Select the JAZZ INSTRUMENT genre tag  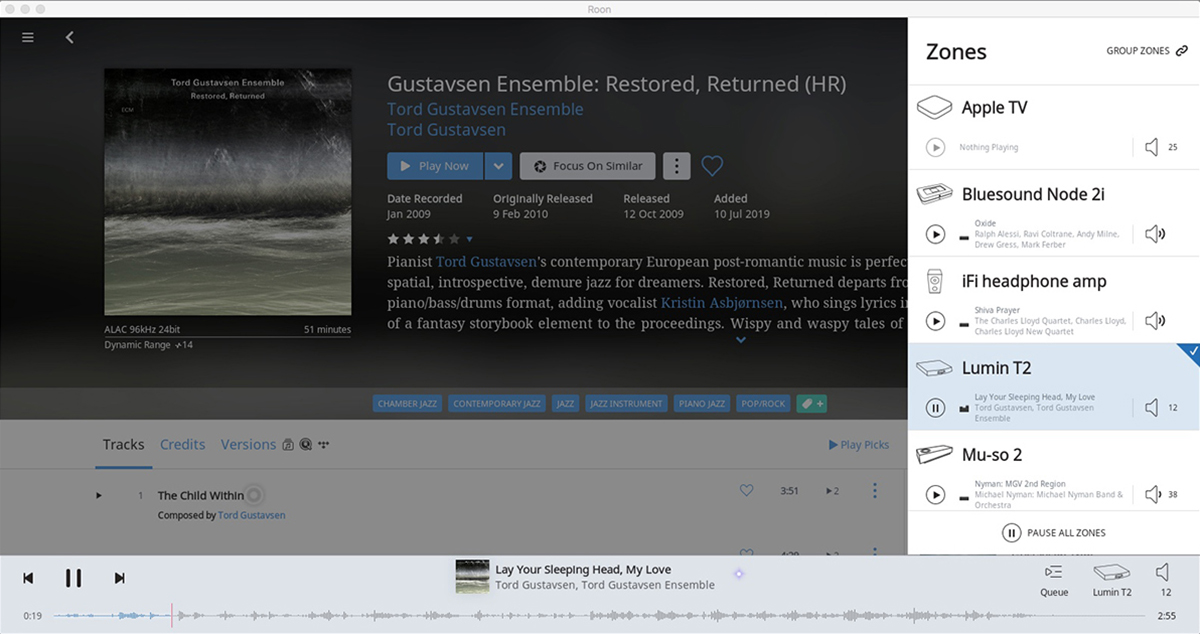626,404
